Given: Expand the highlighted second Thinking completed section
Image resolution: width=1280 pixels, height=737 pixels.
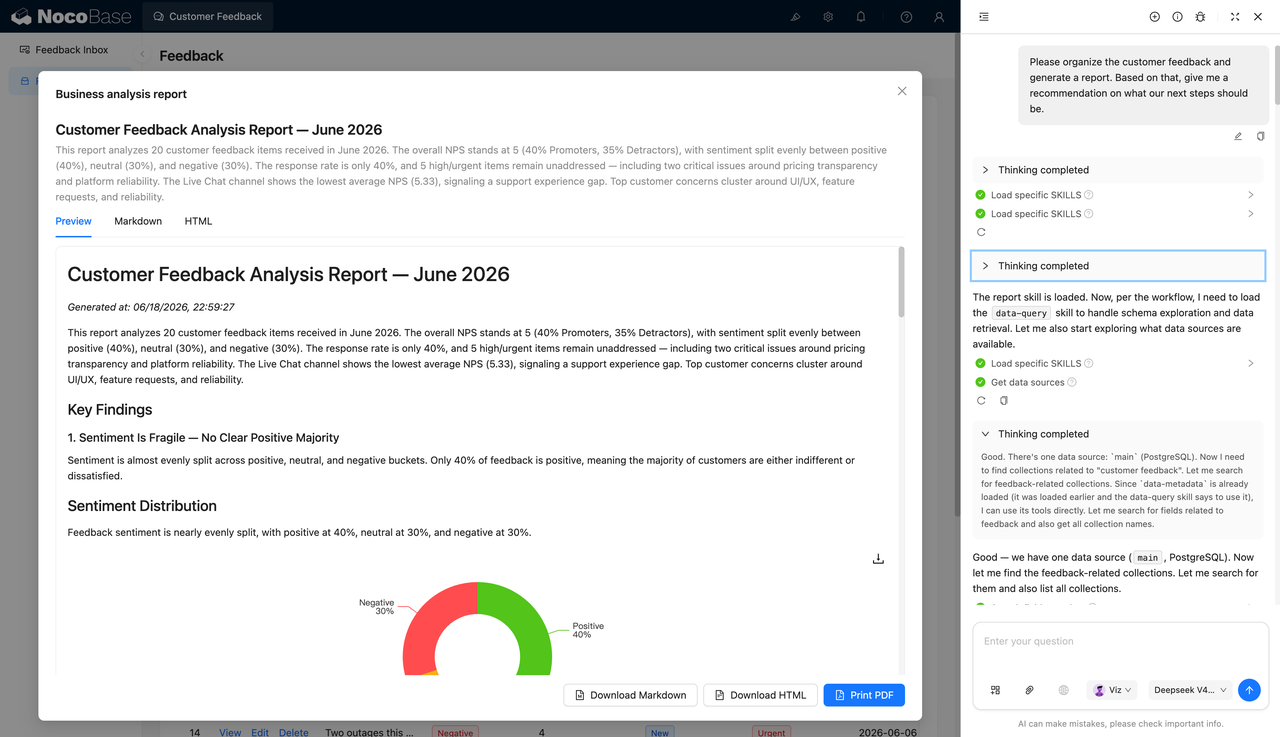Looking at the screenshot, I should pyautogui.click(x=1118, y=266).
